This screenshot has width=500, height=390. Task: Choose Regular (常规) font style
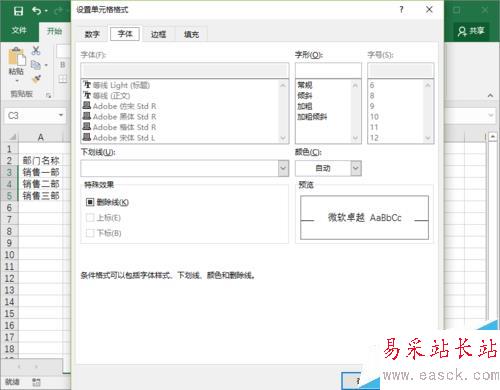[305, 85]
